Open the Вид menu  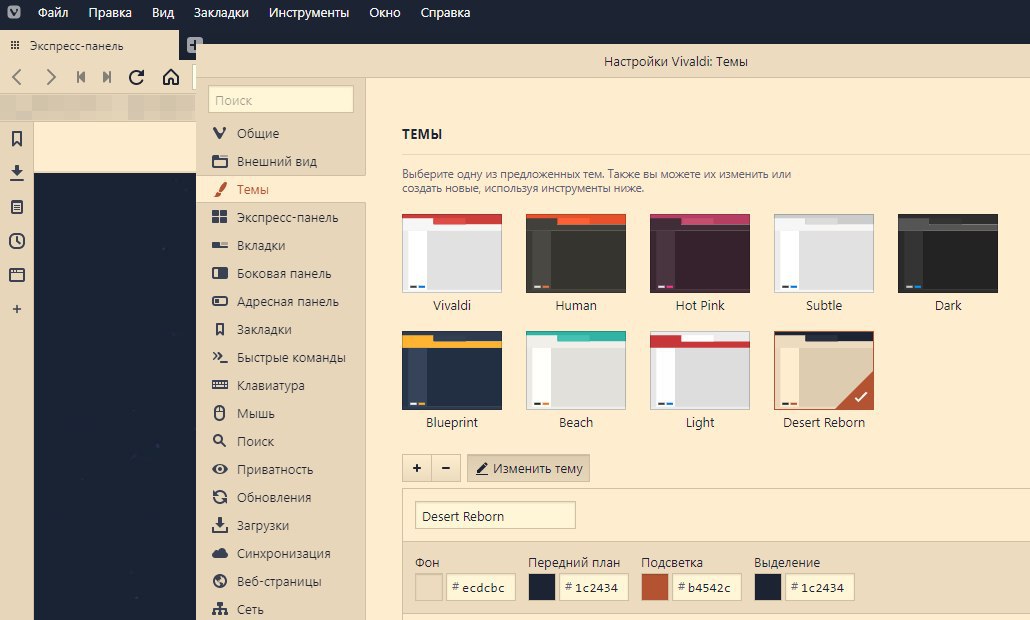(163, 12)
